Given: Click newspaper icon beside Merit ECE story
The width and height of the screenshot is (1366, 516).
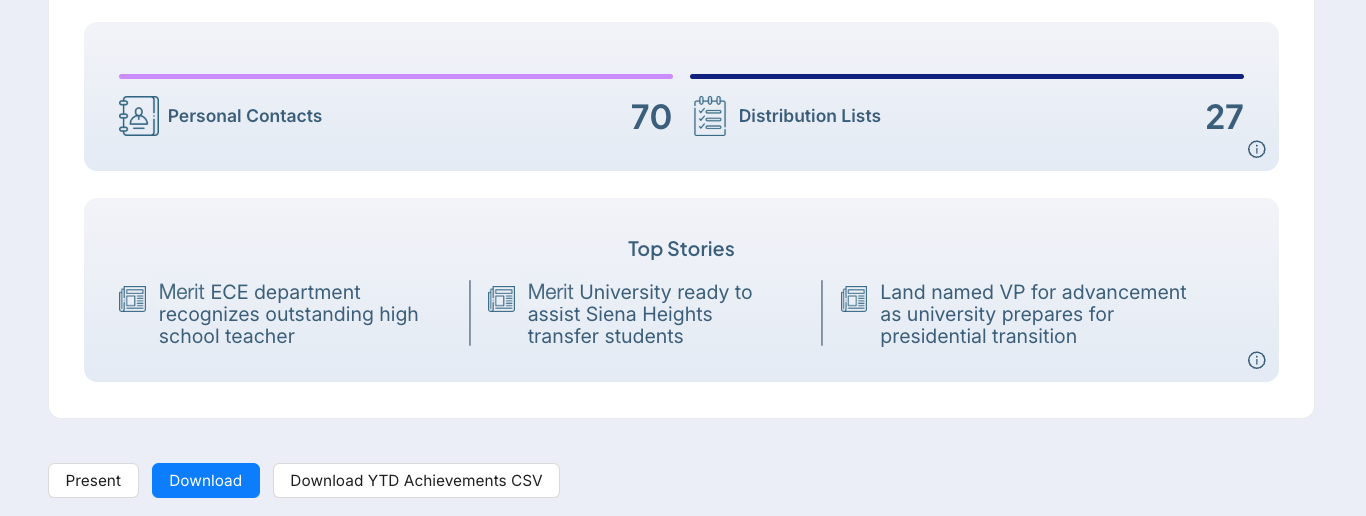Looking at the screenshot, I should (x=132, y=299).
